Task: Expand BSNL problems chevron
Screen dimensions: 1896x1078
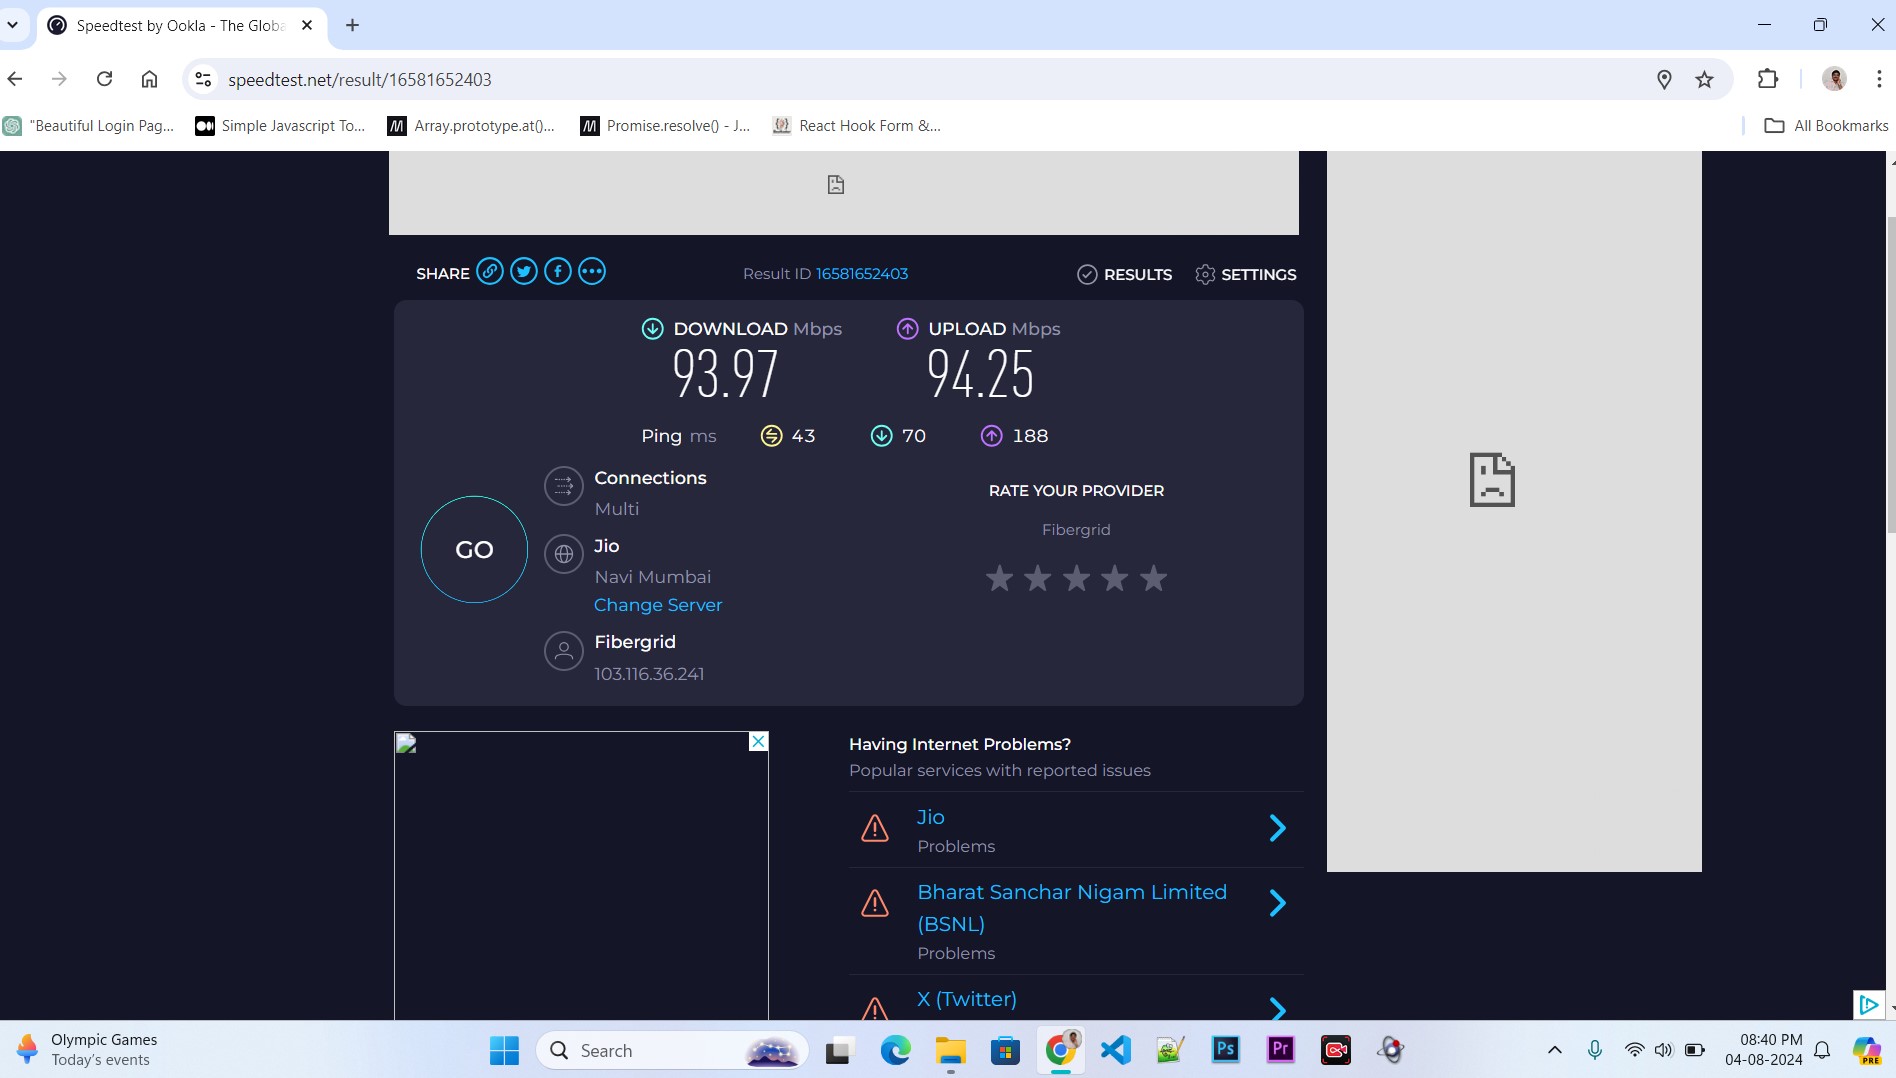Action: (1277, 903)
